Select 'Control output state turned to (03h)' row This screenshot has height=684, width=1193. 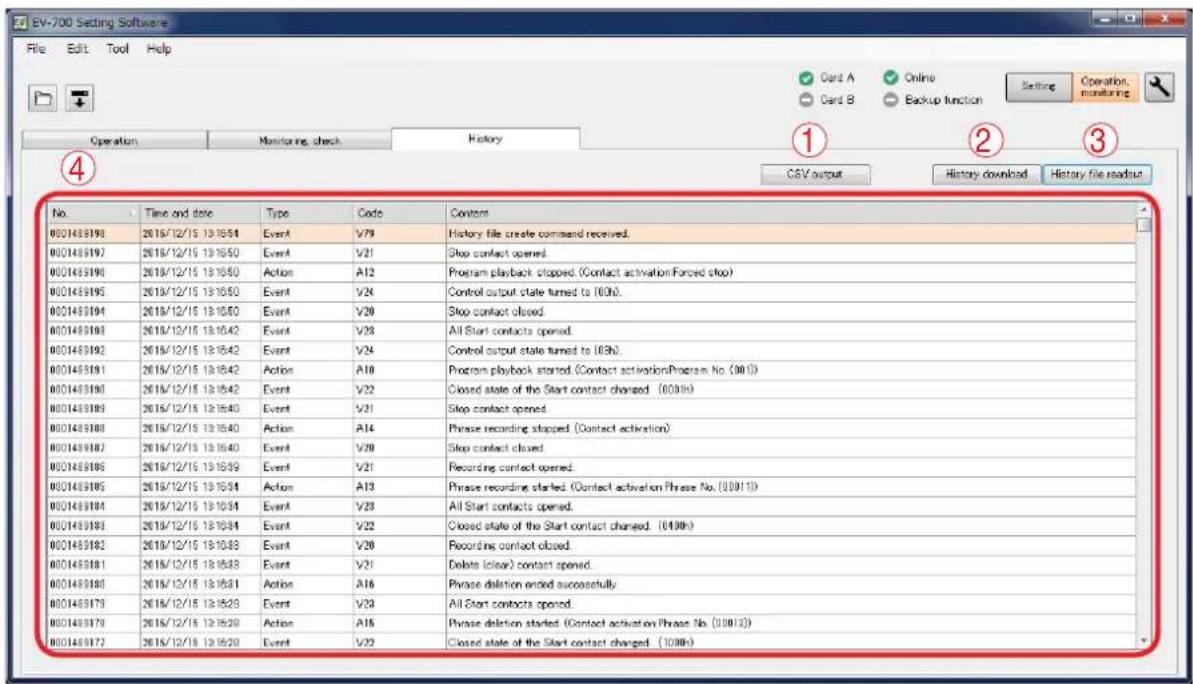tap(592, 351)
